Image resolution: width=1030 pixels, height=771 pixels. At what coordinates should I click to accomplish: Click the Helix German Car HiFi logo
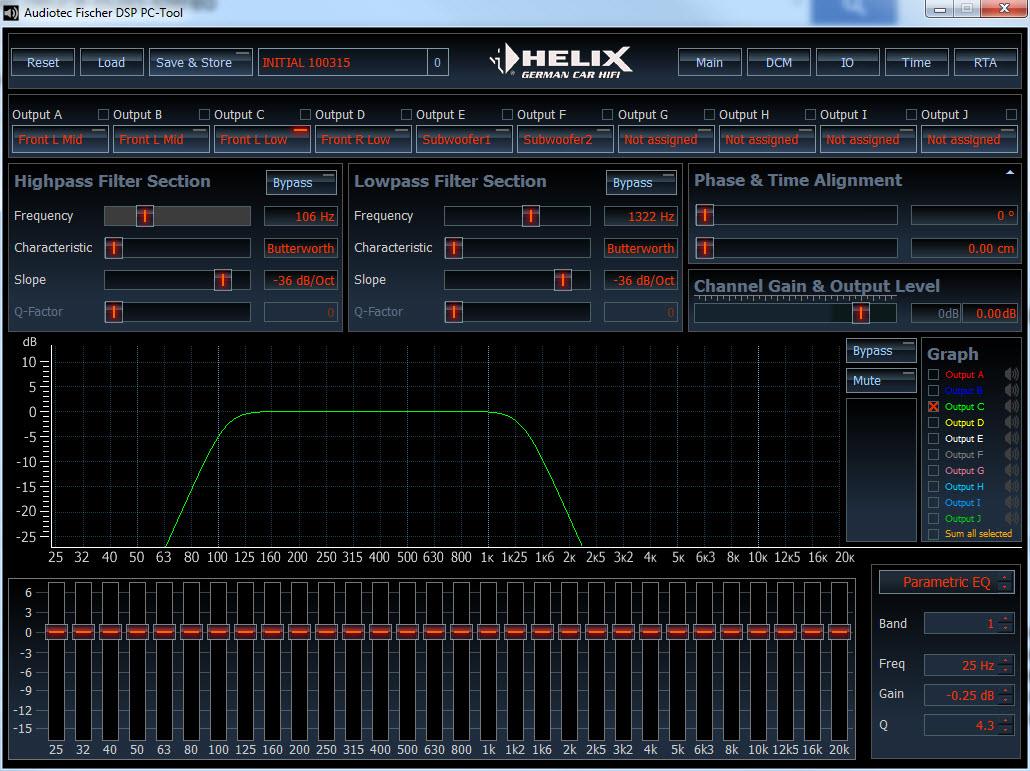[560, 62]
